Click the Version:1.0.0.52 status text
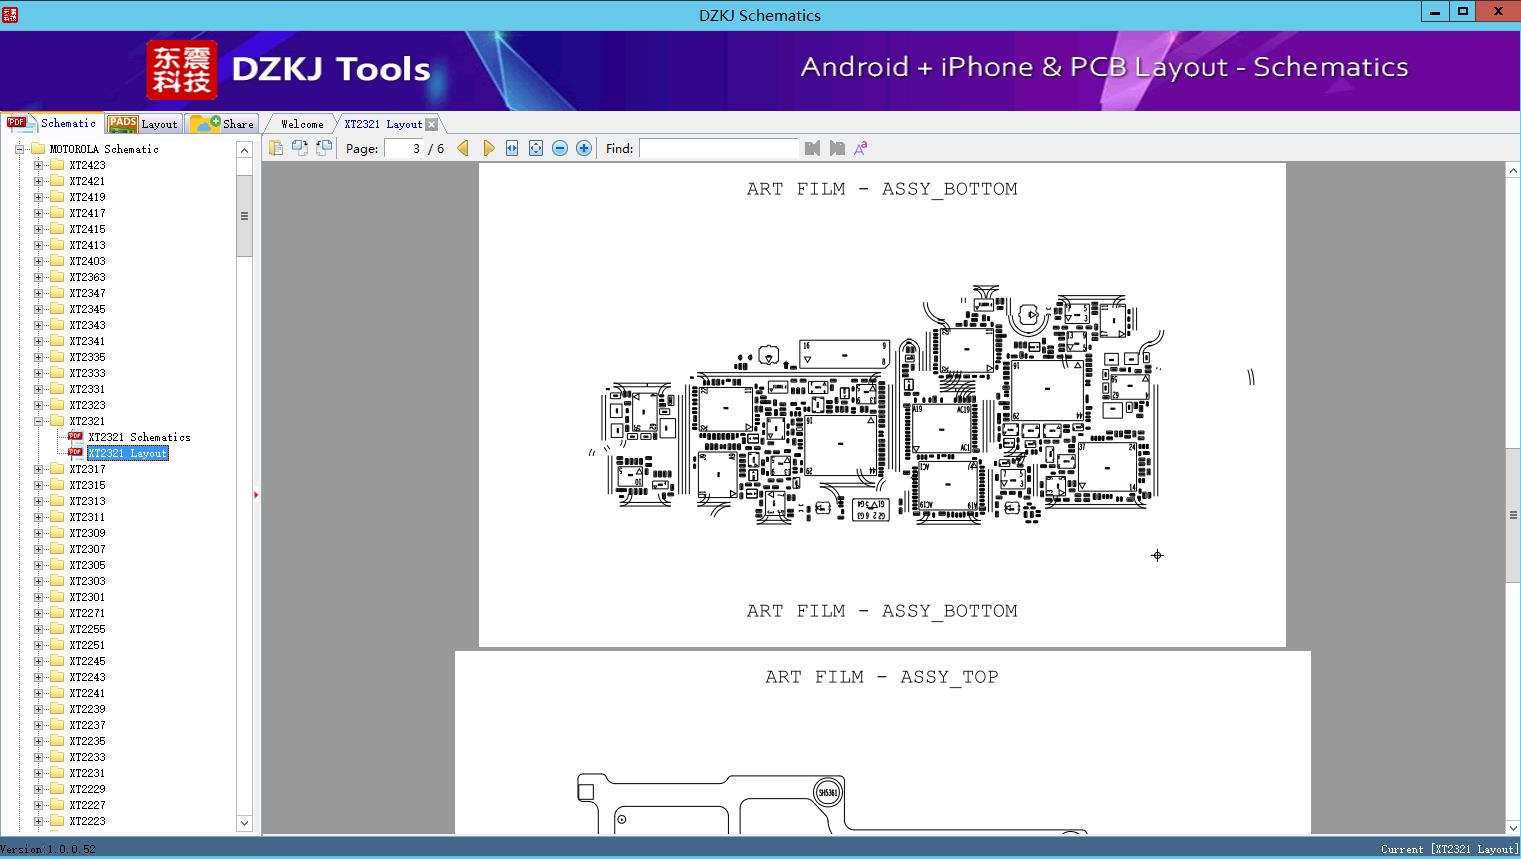Viewport: 1521px width, 859px height. [x=48, y=849]
